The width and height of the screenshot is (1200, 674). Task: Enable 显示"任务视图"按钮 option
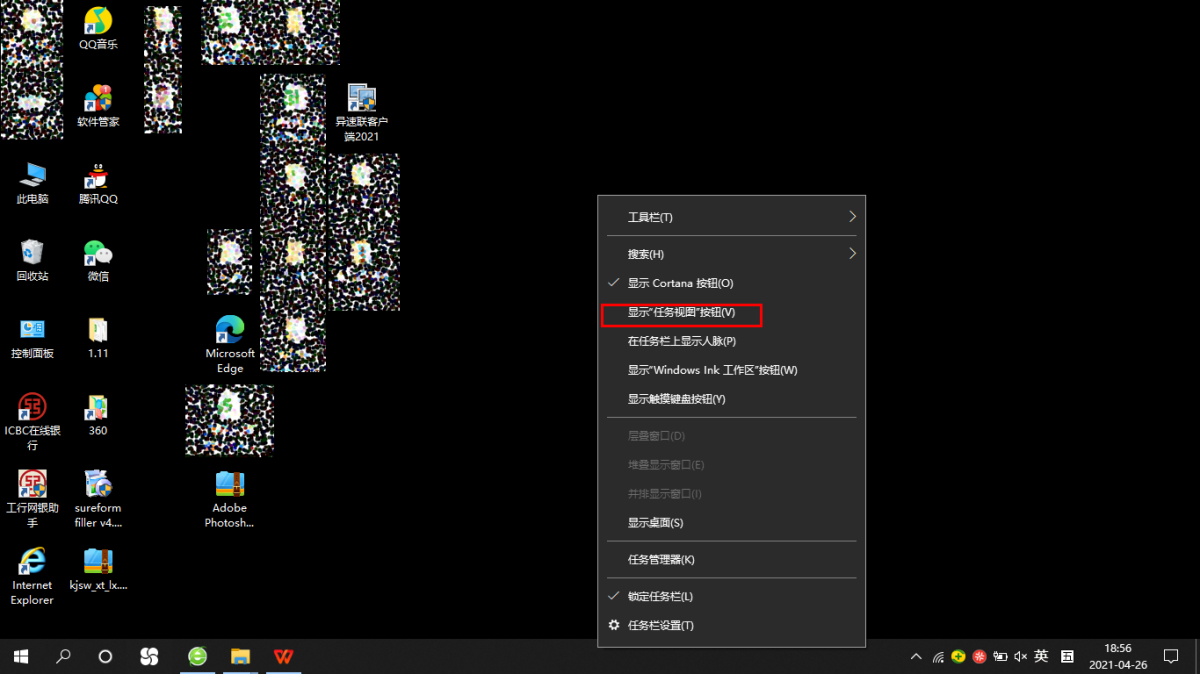tap(681, 313)
